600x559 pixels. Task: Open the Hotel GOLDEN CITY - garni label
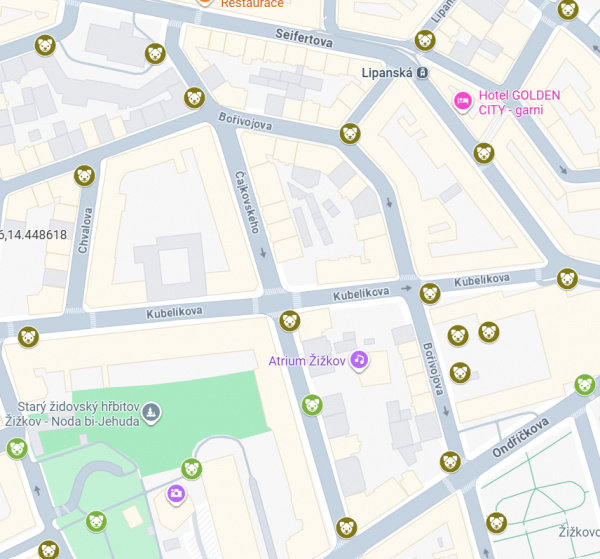519,103
